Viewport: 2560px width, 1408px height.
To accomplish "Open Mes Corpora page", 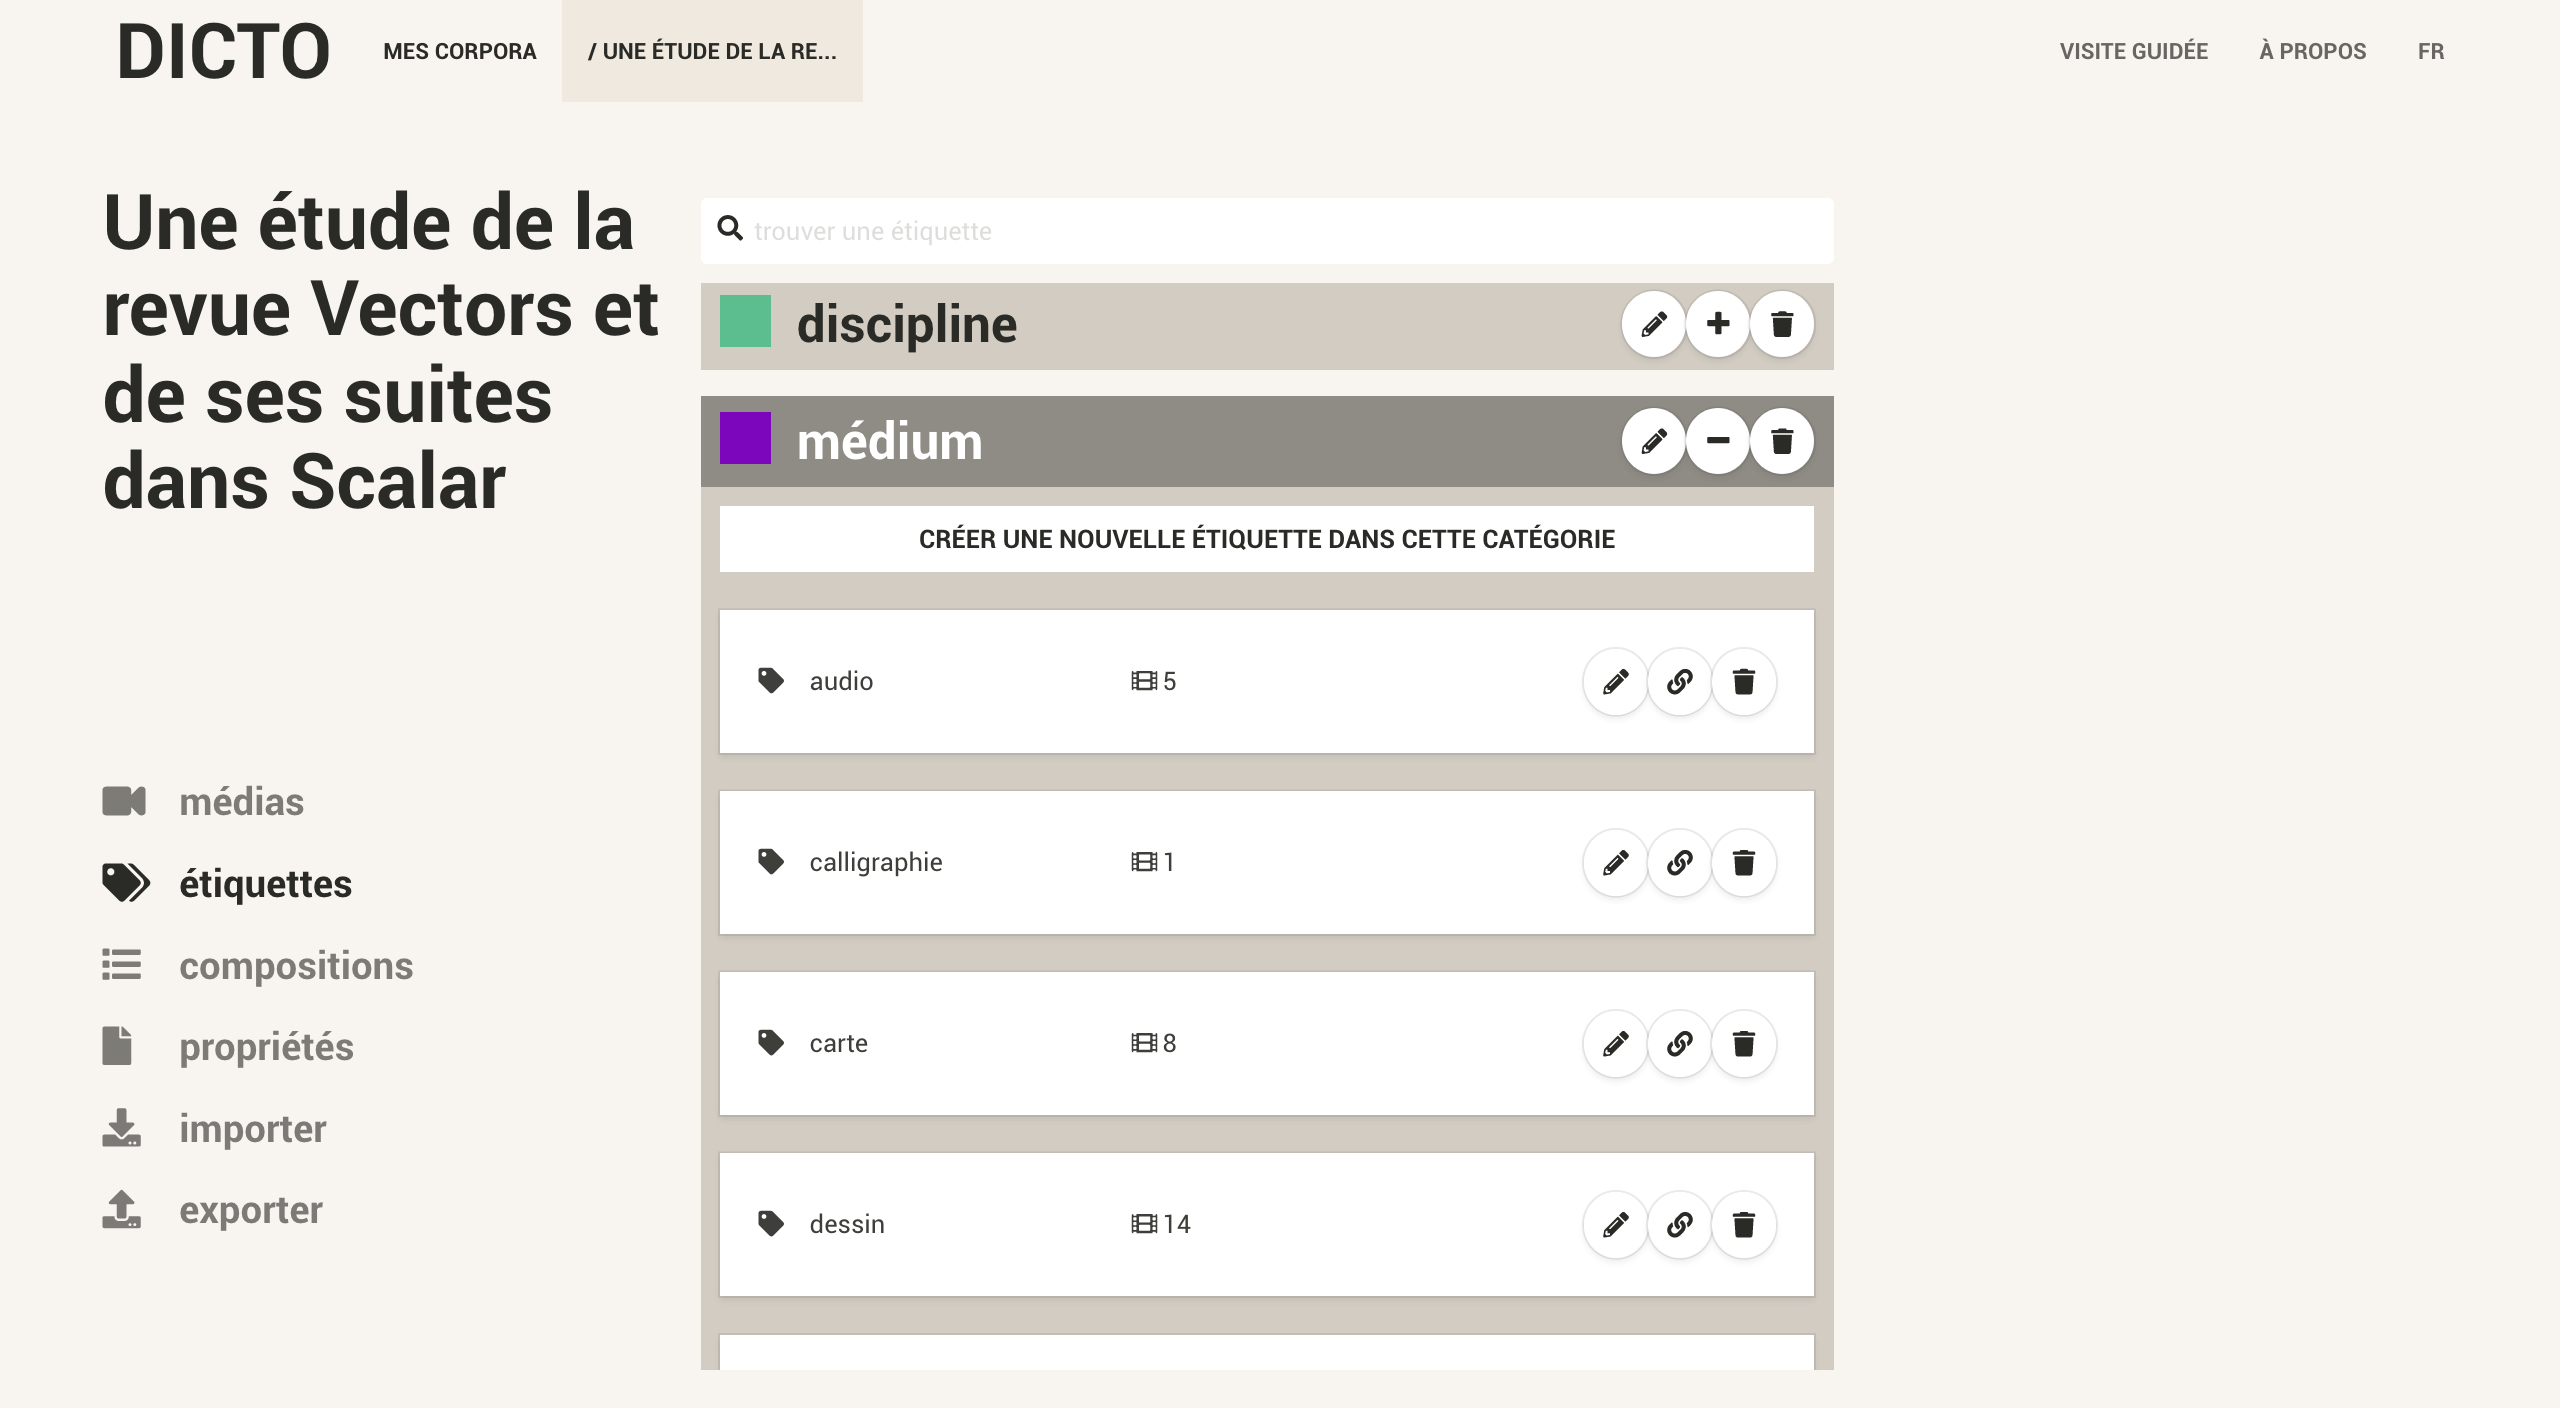I will [460, 51].
